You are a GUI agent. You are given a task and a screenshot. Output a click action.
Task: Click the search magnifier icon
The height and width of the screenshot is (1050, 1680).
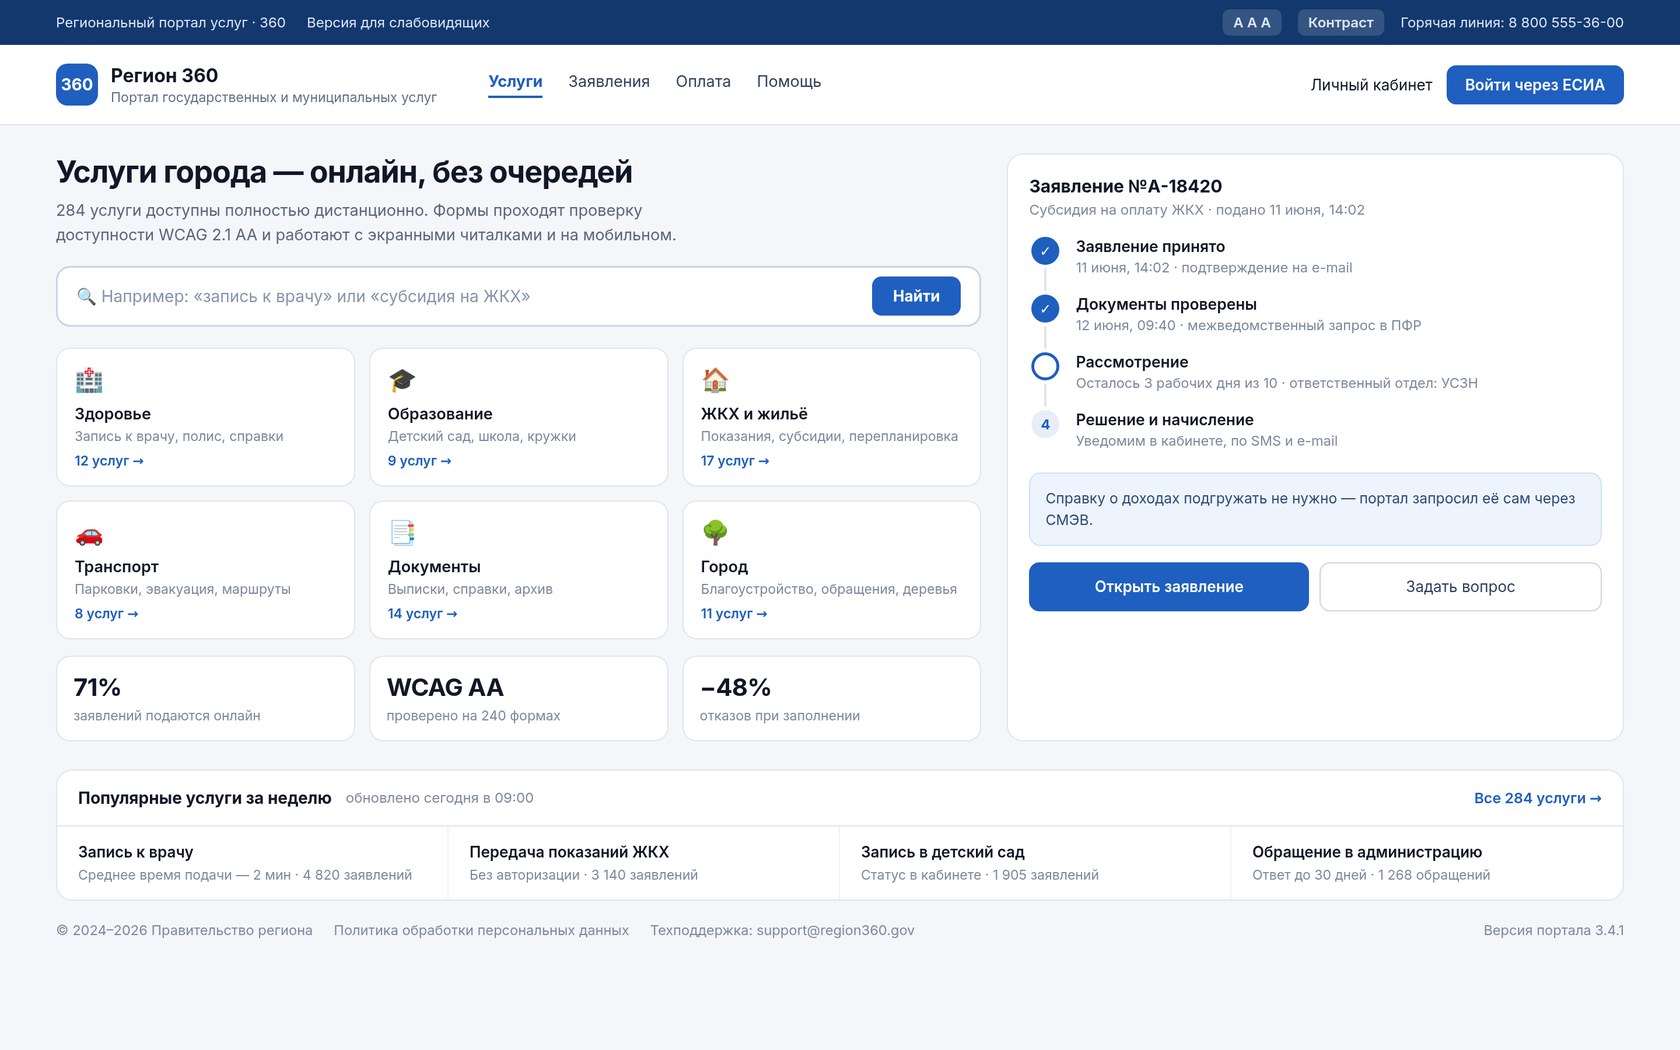tap(86, 297)
